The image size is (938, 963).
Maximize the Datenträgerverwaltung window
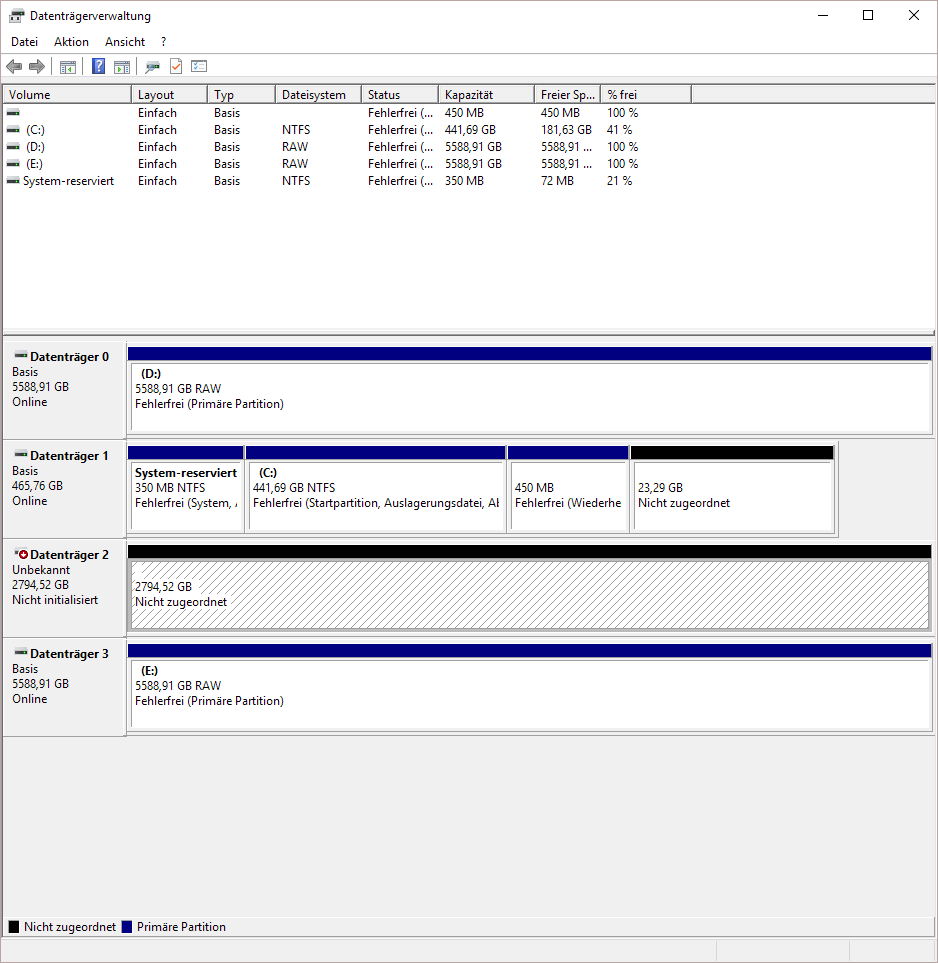point(868,15)
